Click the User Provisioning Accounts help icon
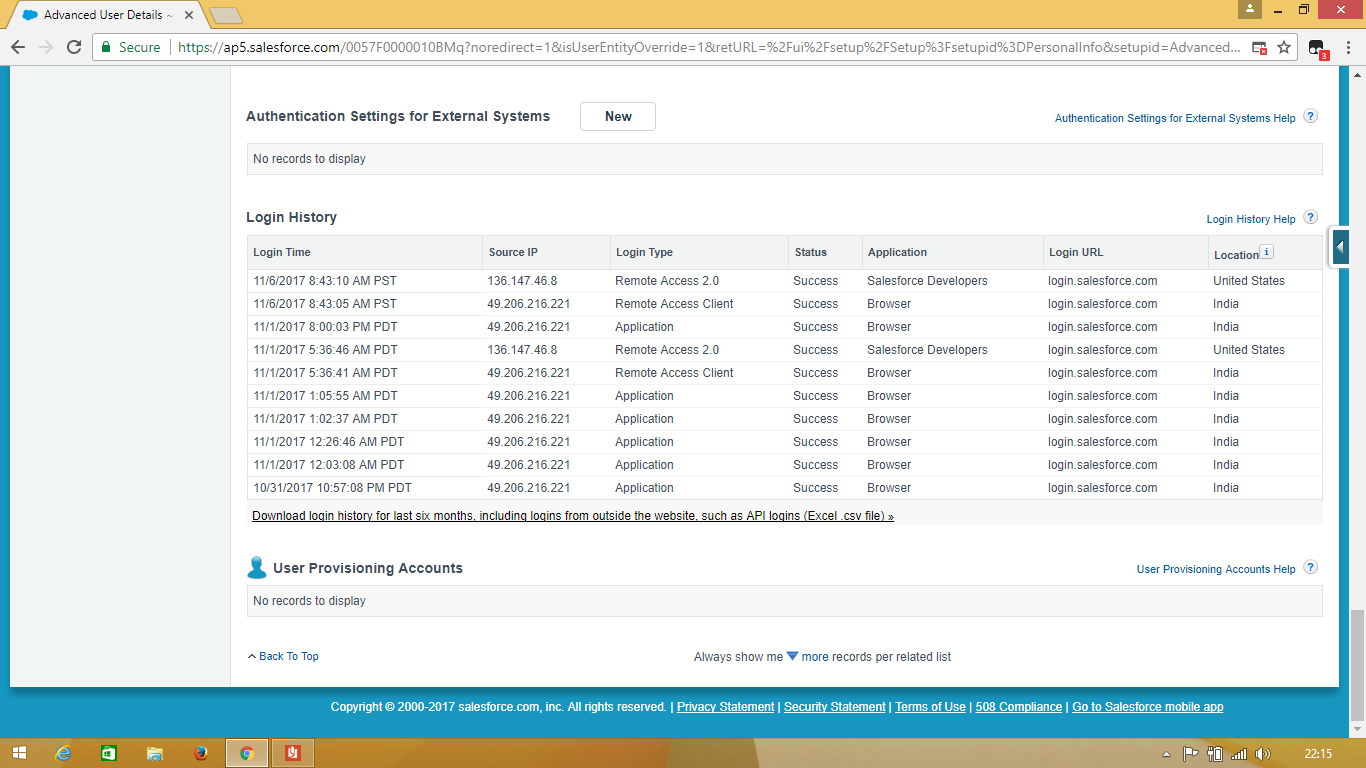 coord(1310,568)
